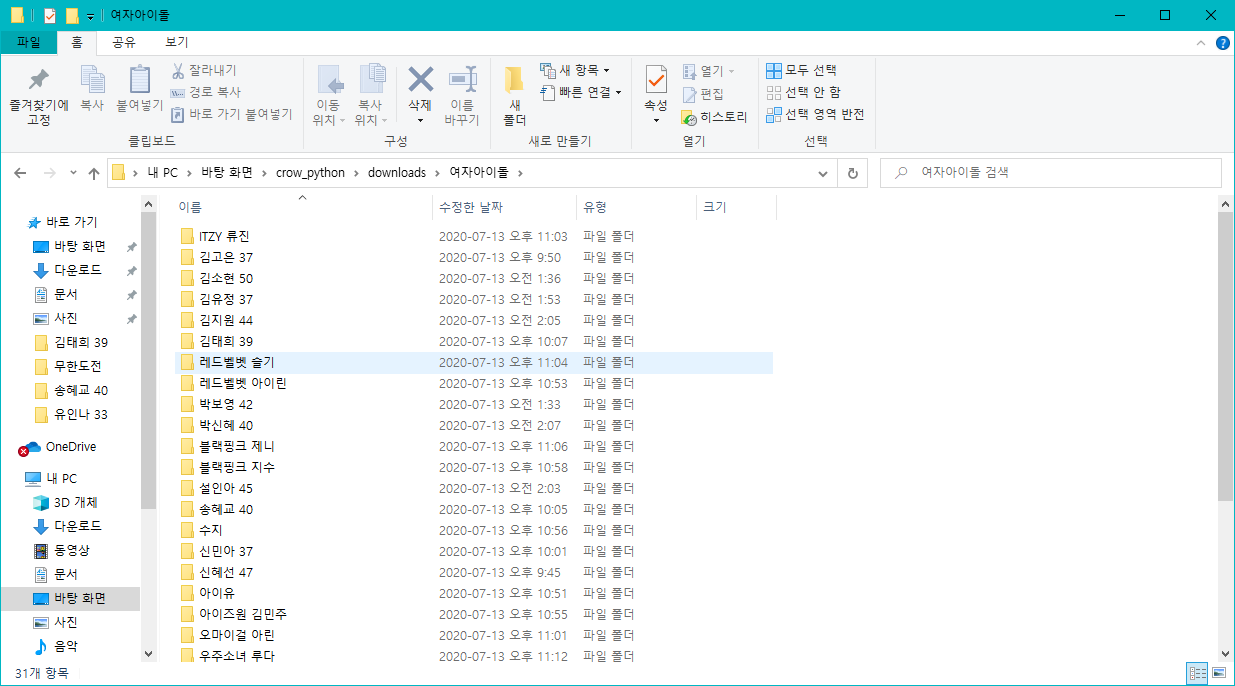Click the 삭제 (Delete) X icon
This screenshot has width=1235, height=686.
pos(420,79)
